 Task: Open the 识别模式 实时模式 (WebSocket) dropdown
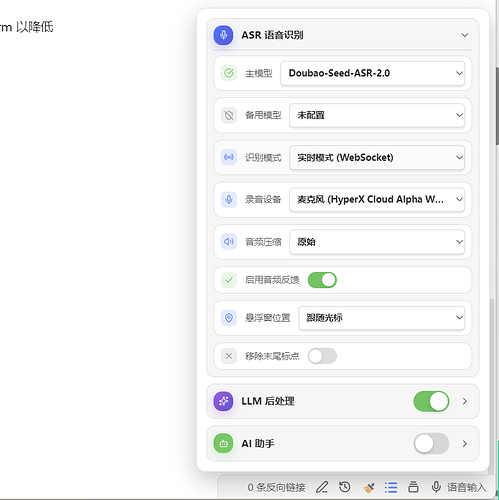(x=377, y=157)
